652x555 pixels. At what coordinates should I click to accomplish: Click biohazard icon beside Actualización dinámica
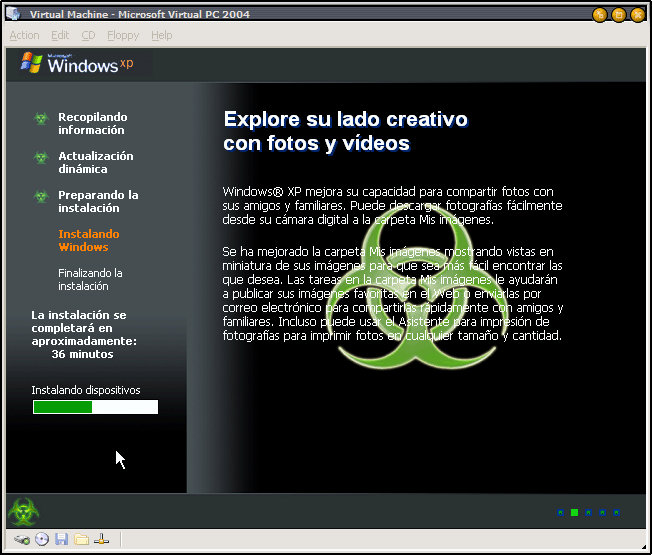click(41, 158)
